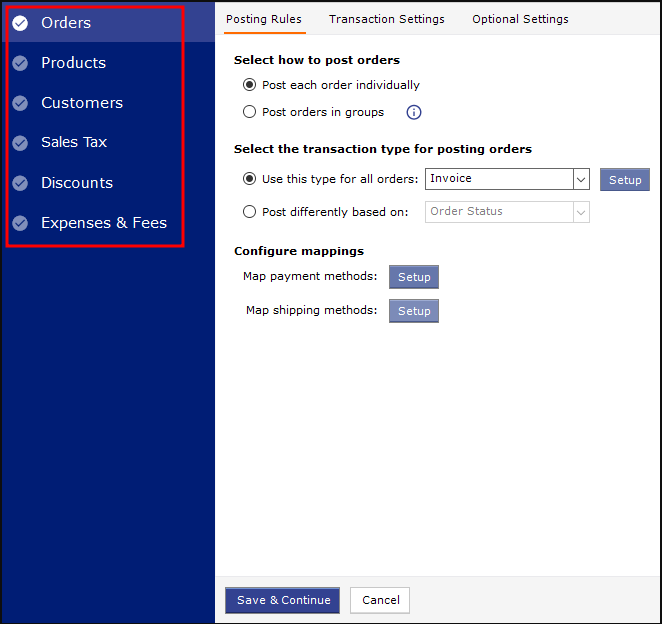Click the checkmark icon beside Customers
The image size is (662, 624).
(x=20, y=103)
